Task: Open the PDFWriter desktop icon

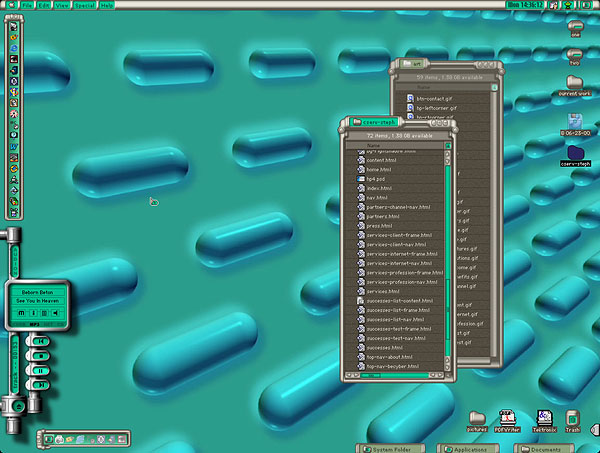Action: (x=508, y=420)
